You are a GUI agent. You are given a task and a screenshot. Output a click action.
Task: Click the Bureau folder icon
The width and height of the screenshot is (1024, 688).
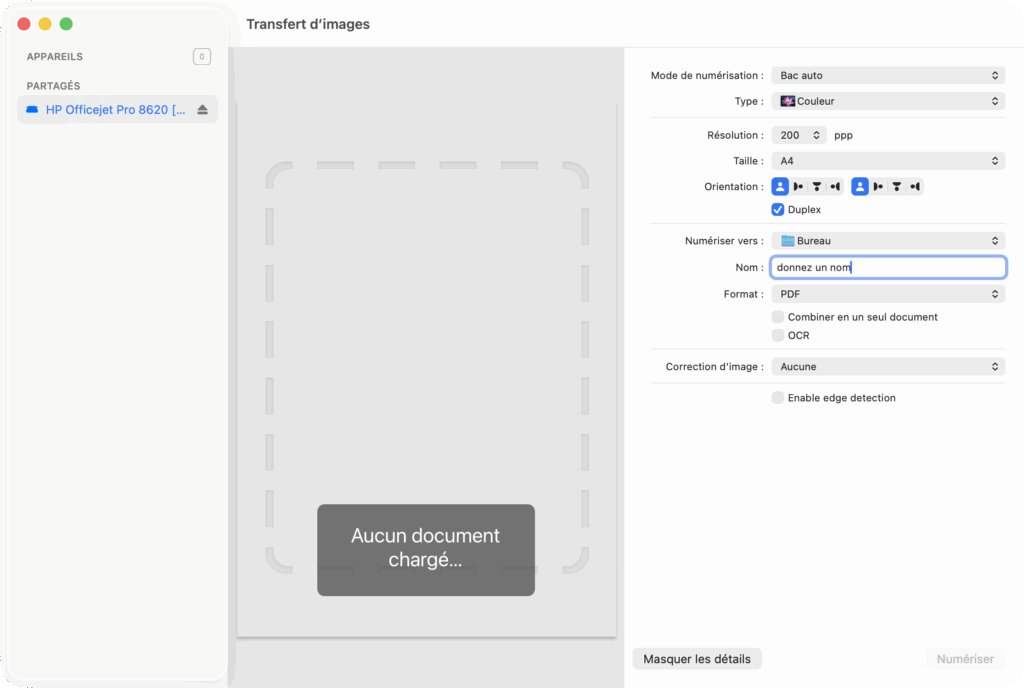(787, 241)
